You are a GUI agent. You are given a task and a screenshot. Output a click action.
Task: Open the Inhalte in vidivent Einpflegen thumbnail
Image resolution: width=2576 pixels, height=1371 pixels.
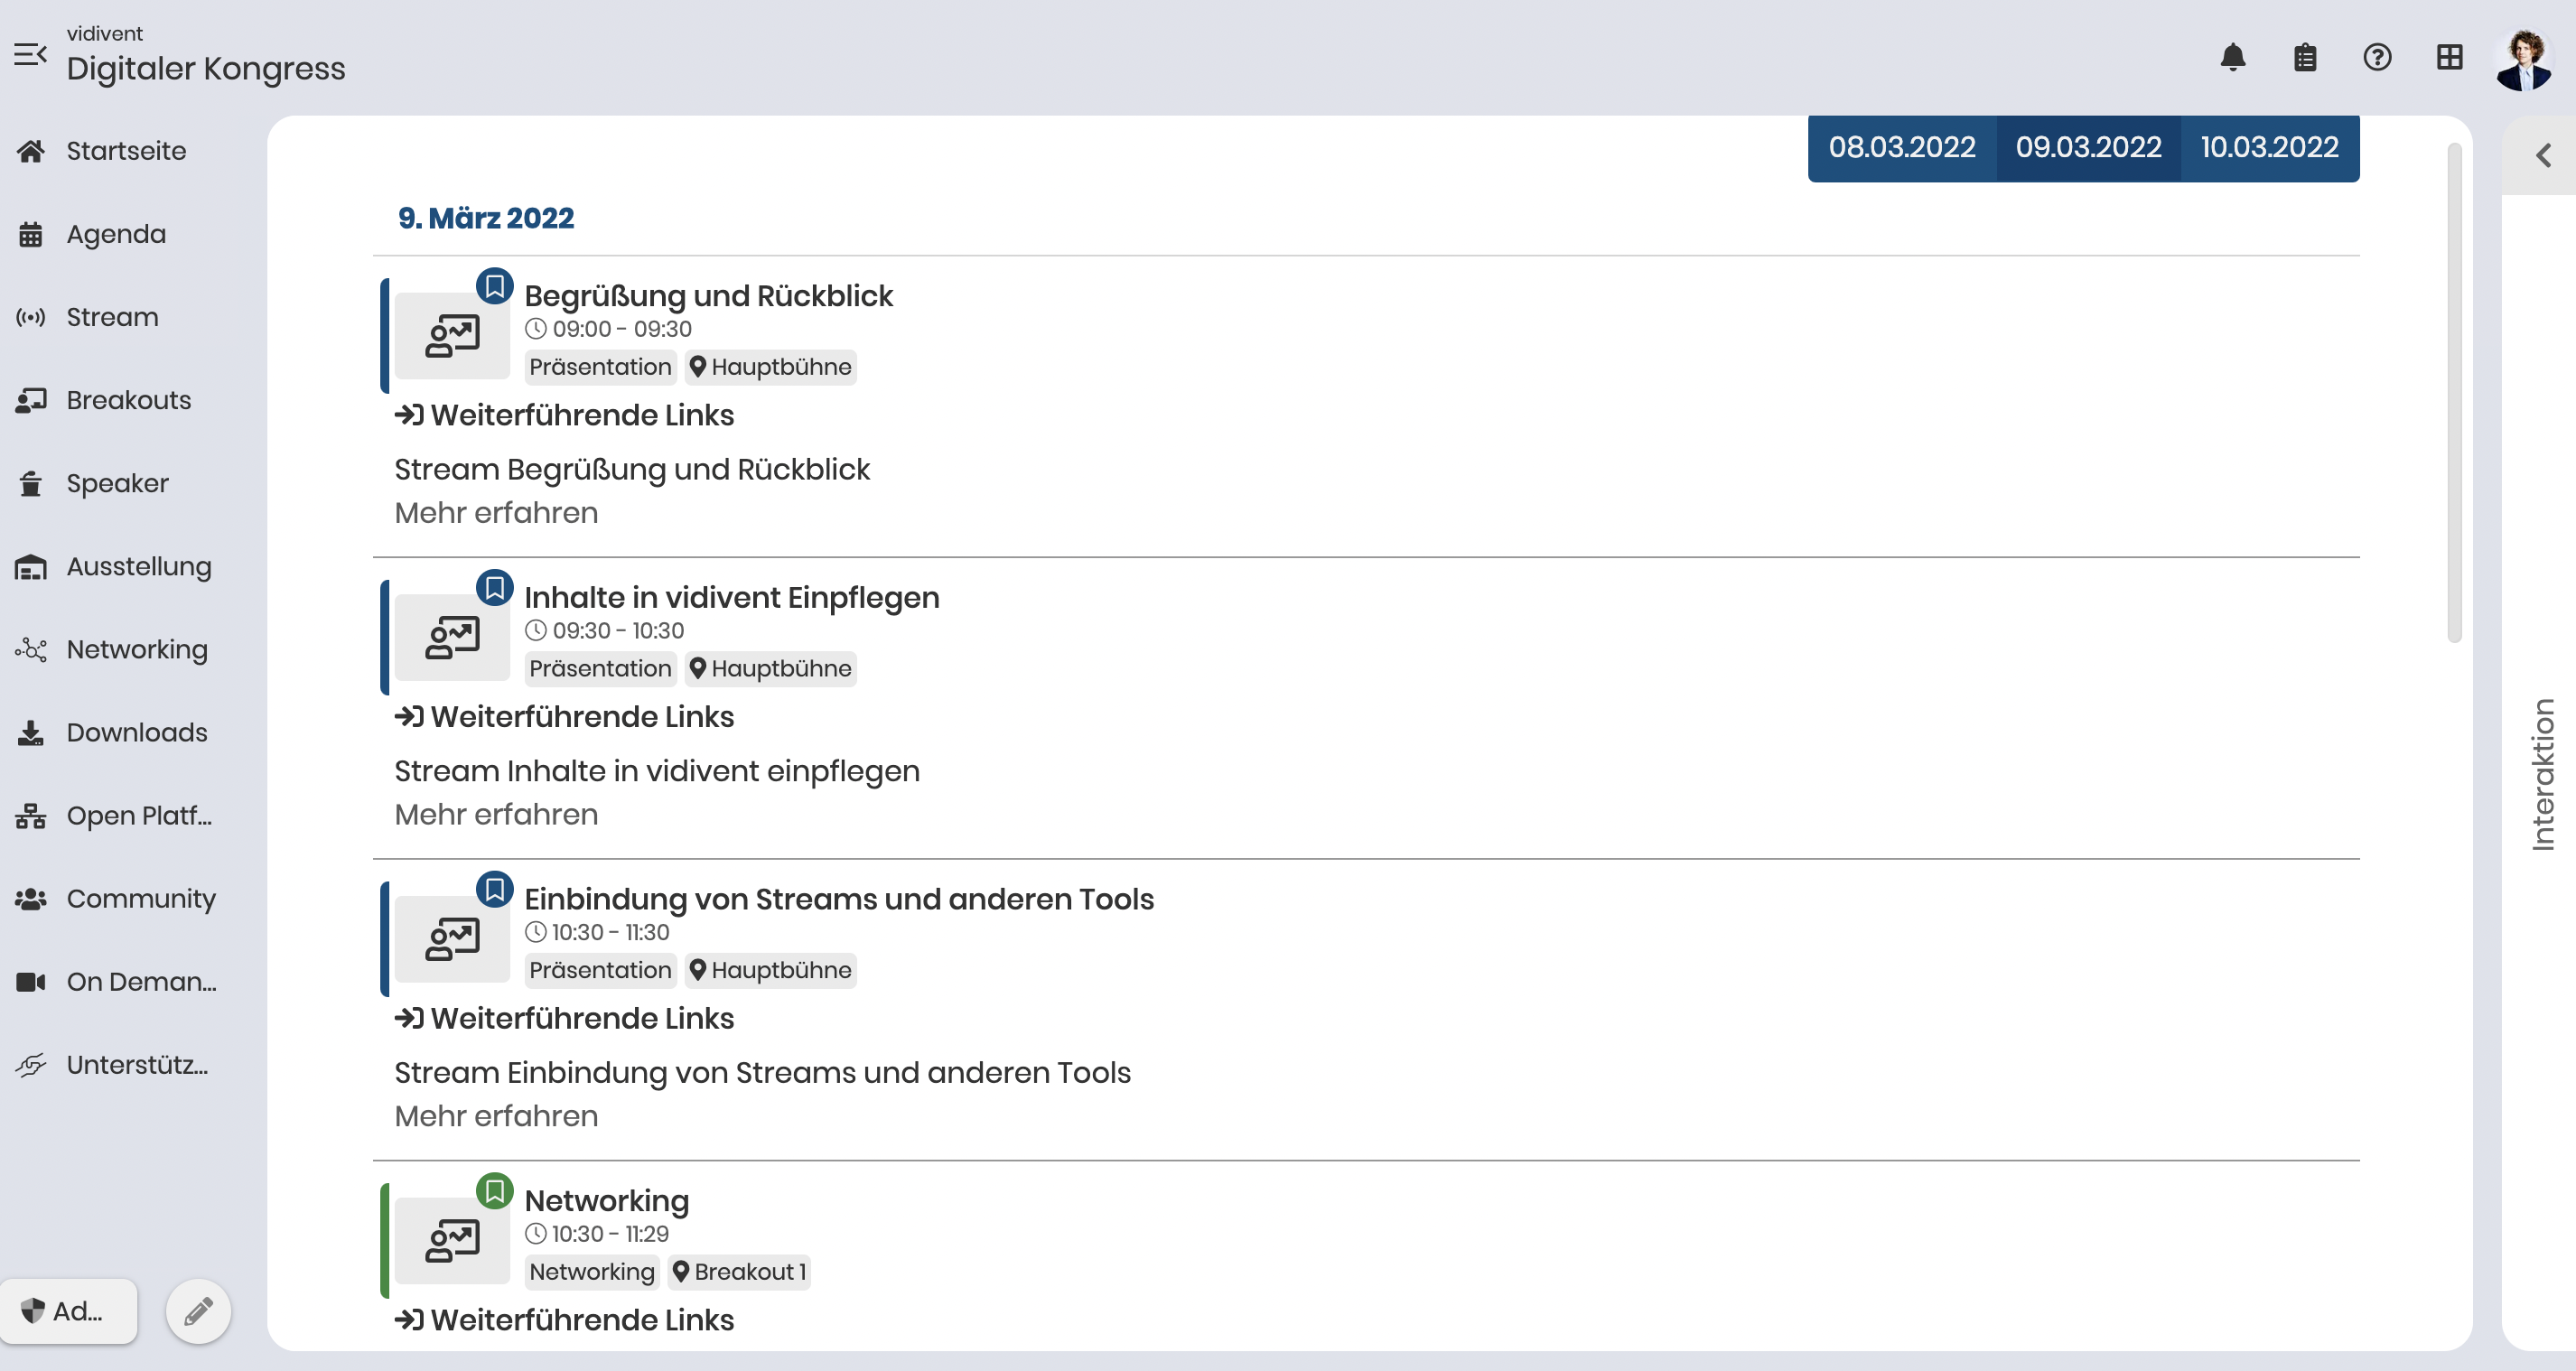pyautogui.click(x=452, y=637)
